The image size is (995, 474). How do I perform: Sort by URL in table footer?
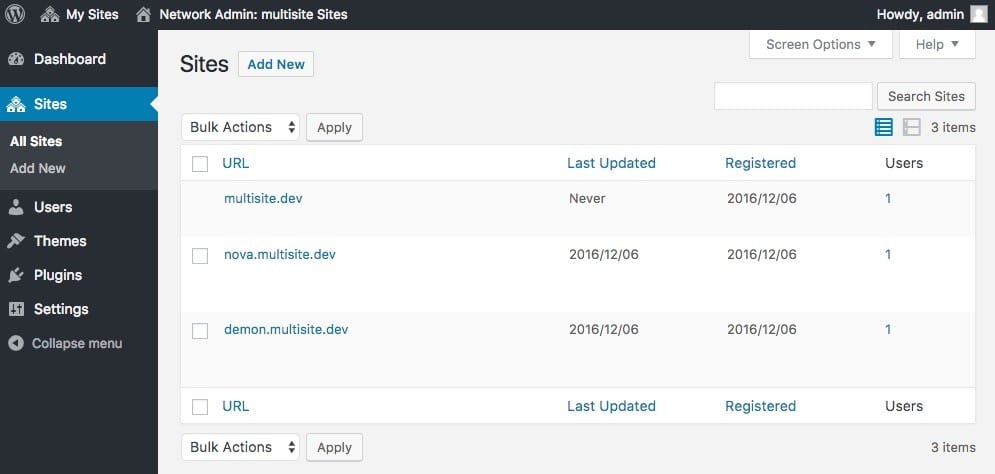(x=235, y=406)
